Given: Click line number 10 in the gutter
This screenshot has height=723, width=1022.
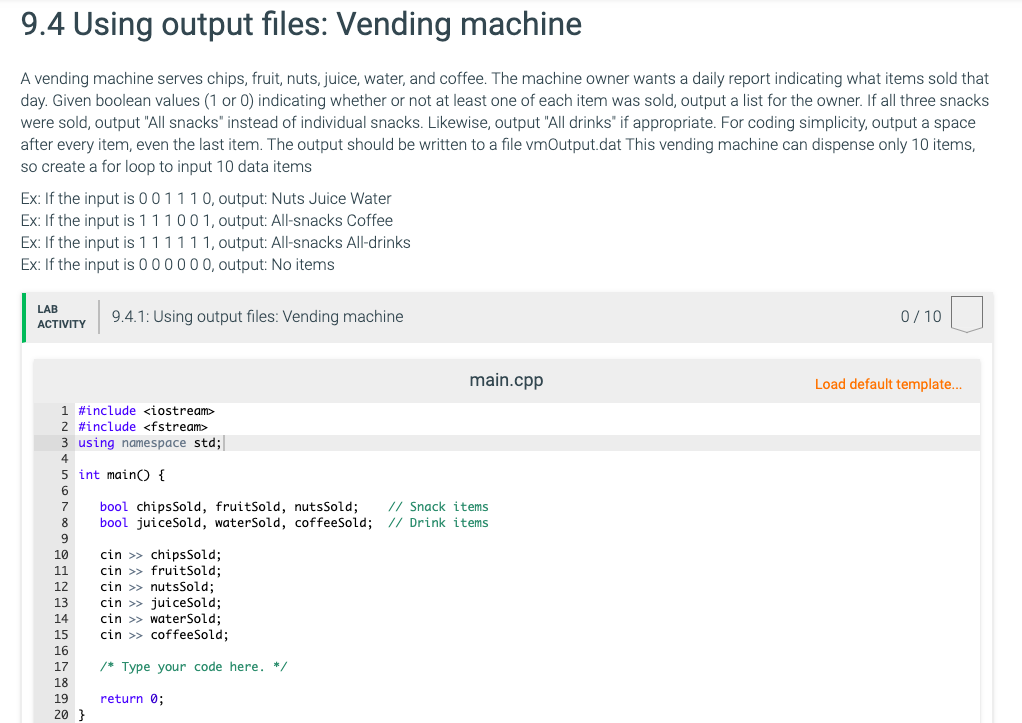Looking at the screenshot, I should (61, 554).
